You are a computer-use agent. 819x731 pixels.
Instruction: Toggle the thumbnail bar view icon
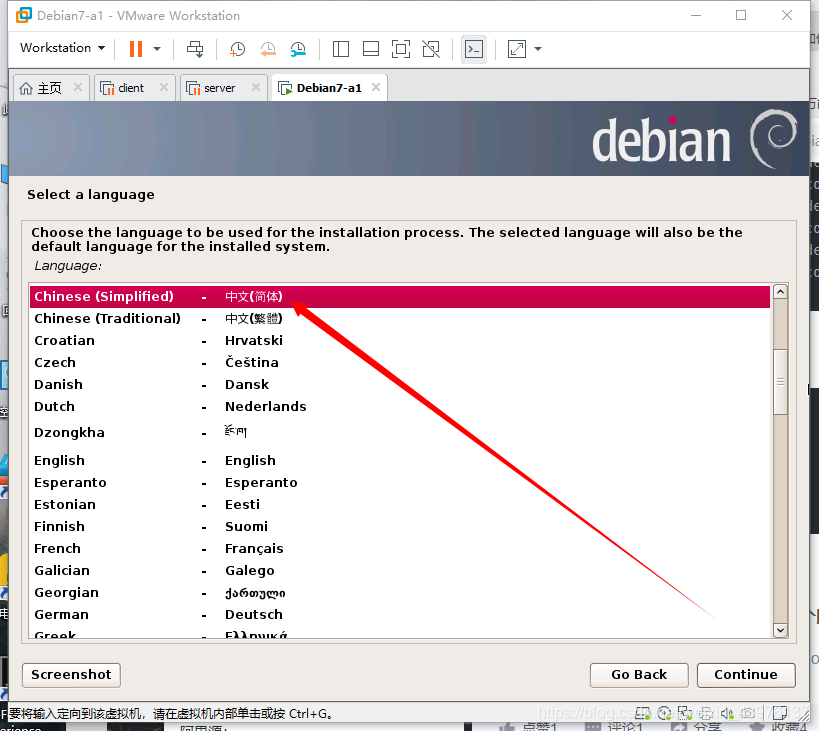pos(371,49)
